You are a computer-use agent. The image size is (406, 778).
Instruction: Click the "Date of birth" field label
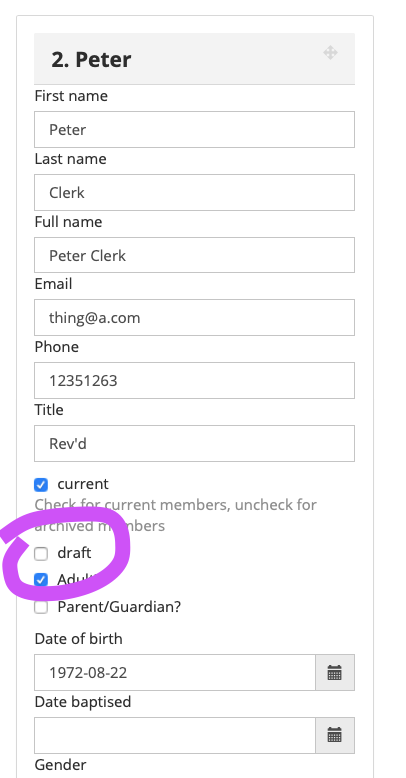78,639
